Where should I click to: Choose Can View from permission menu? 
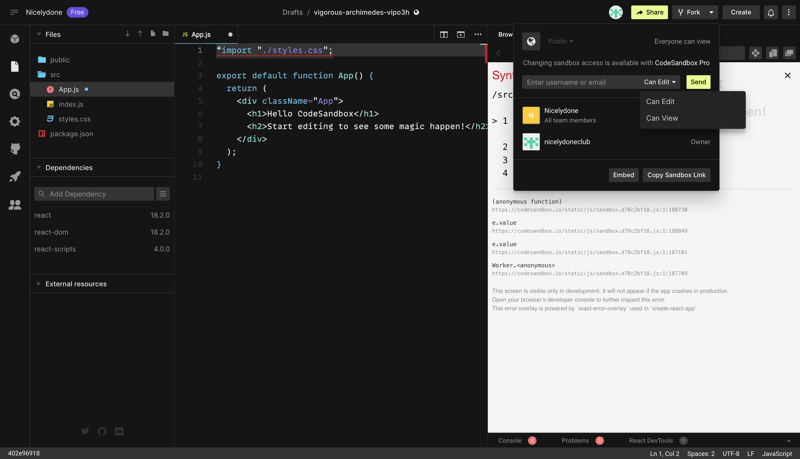[x=692, y=118]
